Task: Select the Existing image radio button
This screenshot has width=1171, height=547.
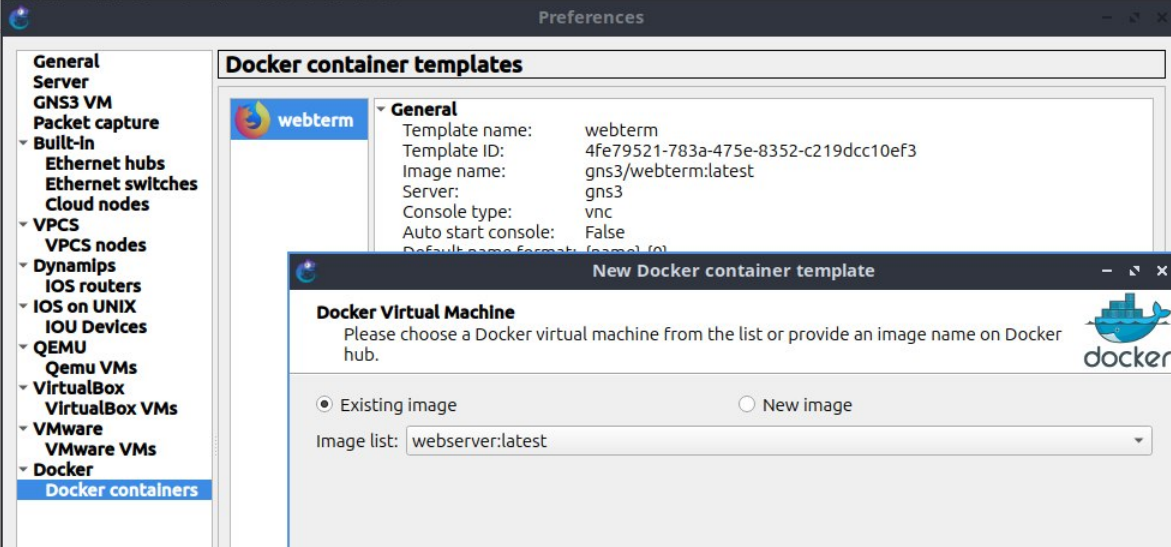Action: [324, 405]
